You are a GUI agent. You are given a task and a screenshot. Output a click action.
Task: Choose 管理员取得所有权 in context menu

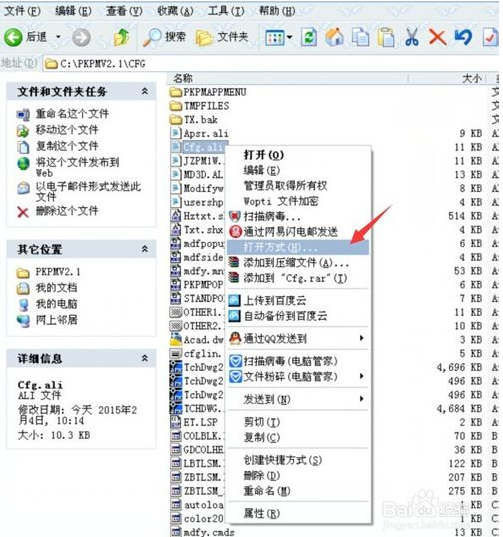[x=298, y=186]
